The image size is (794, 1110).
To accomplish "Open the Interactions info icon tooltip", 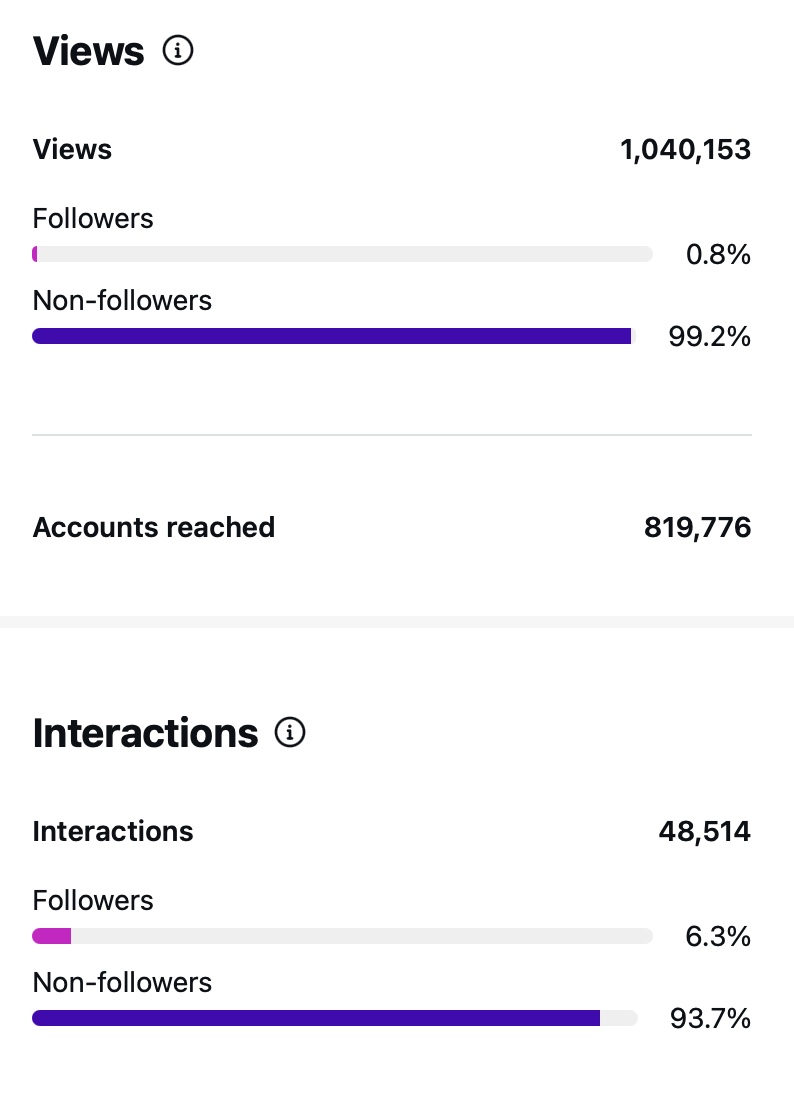I will pos(290,733).
